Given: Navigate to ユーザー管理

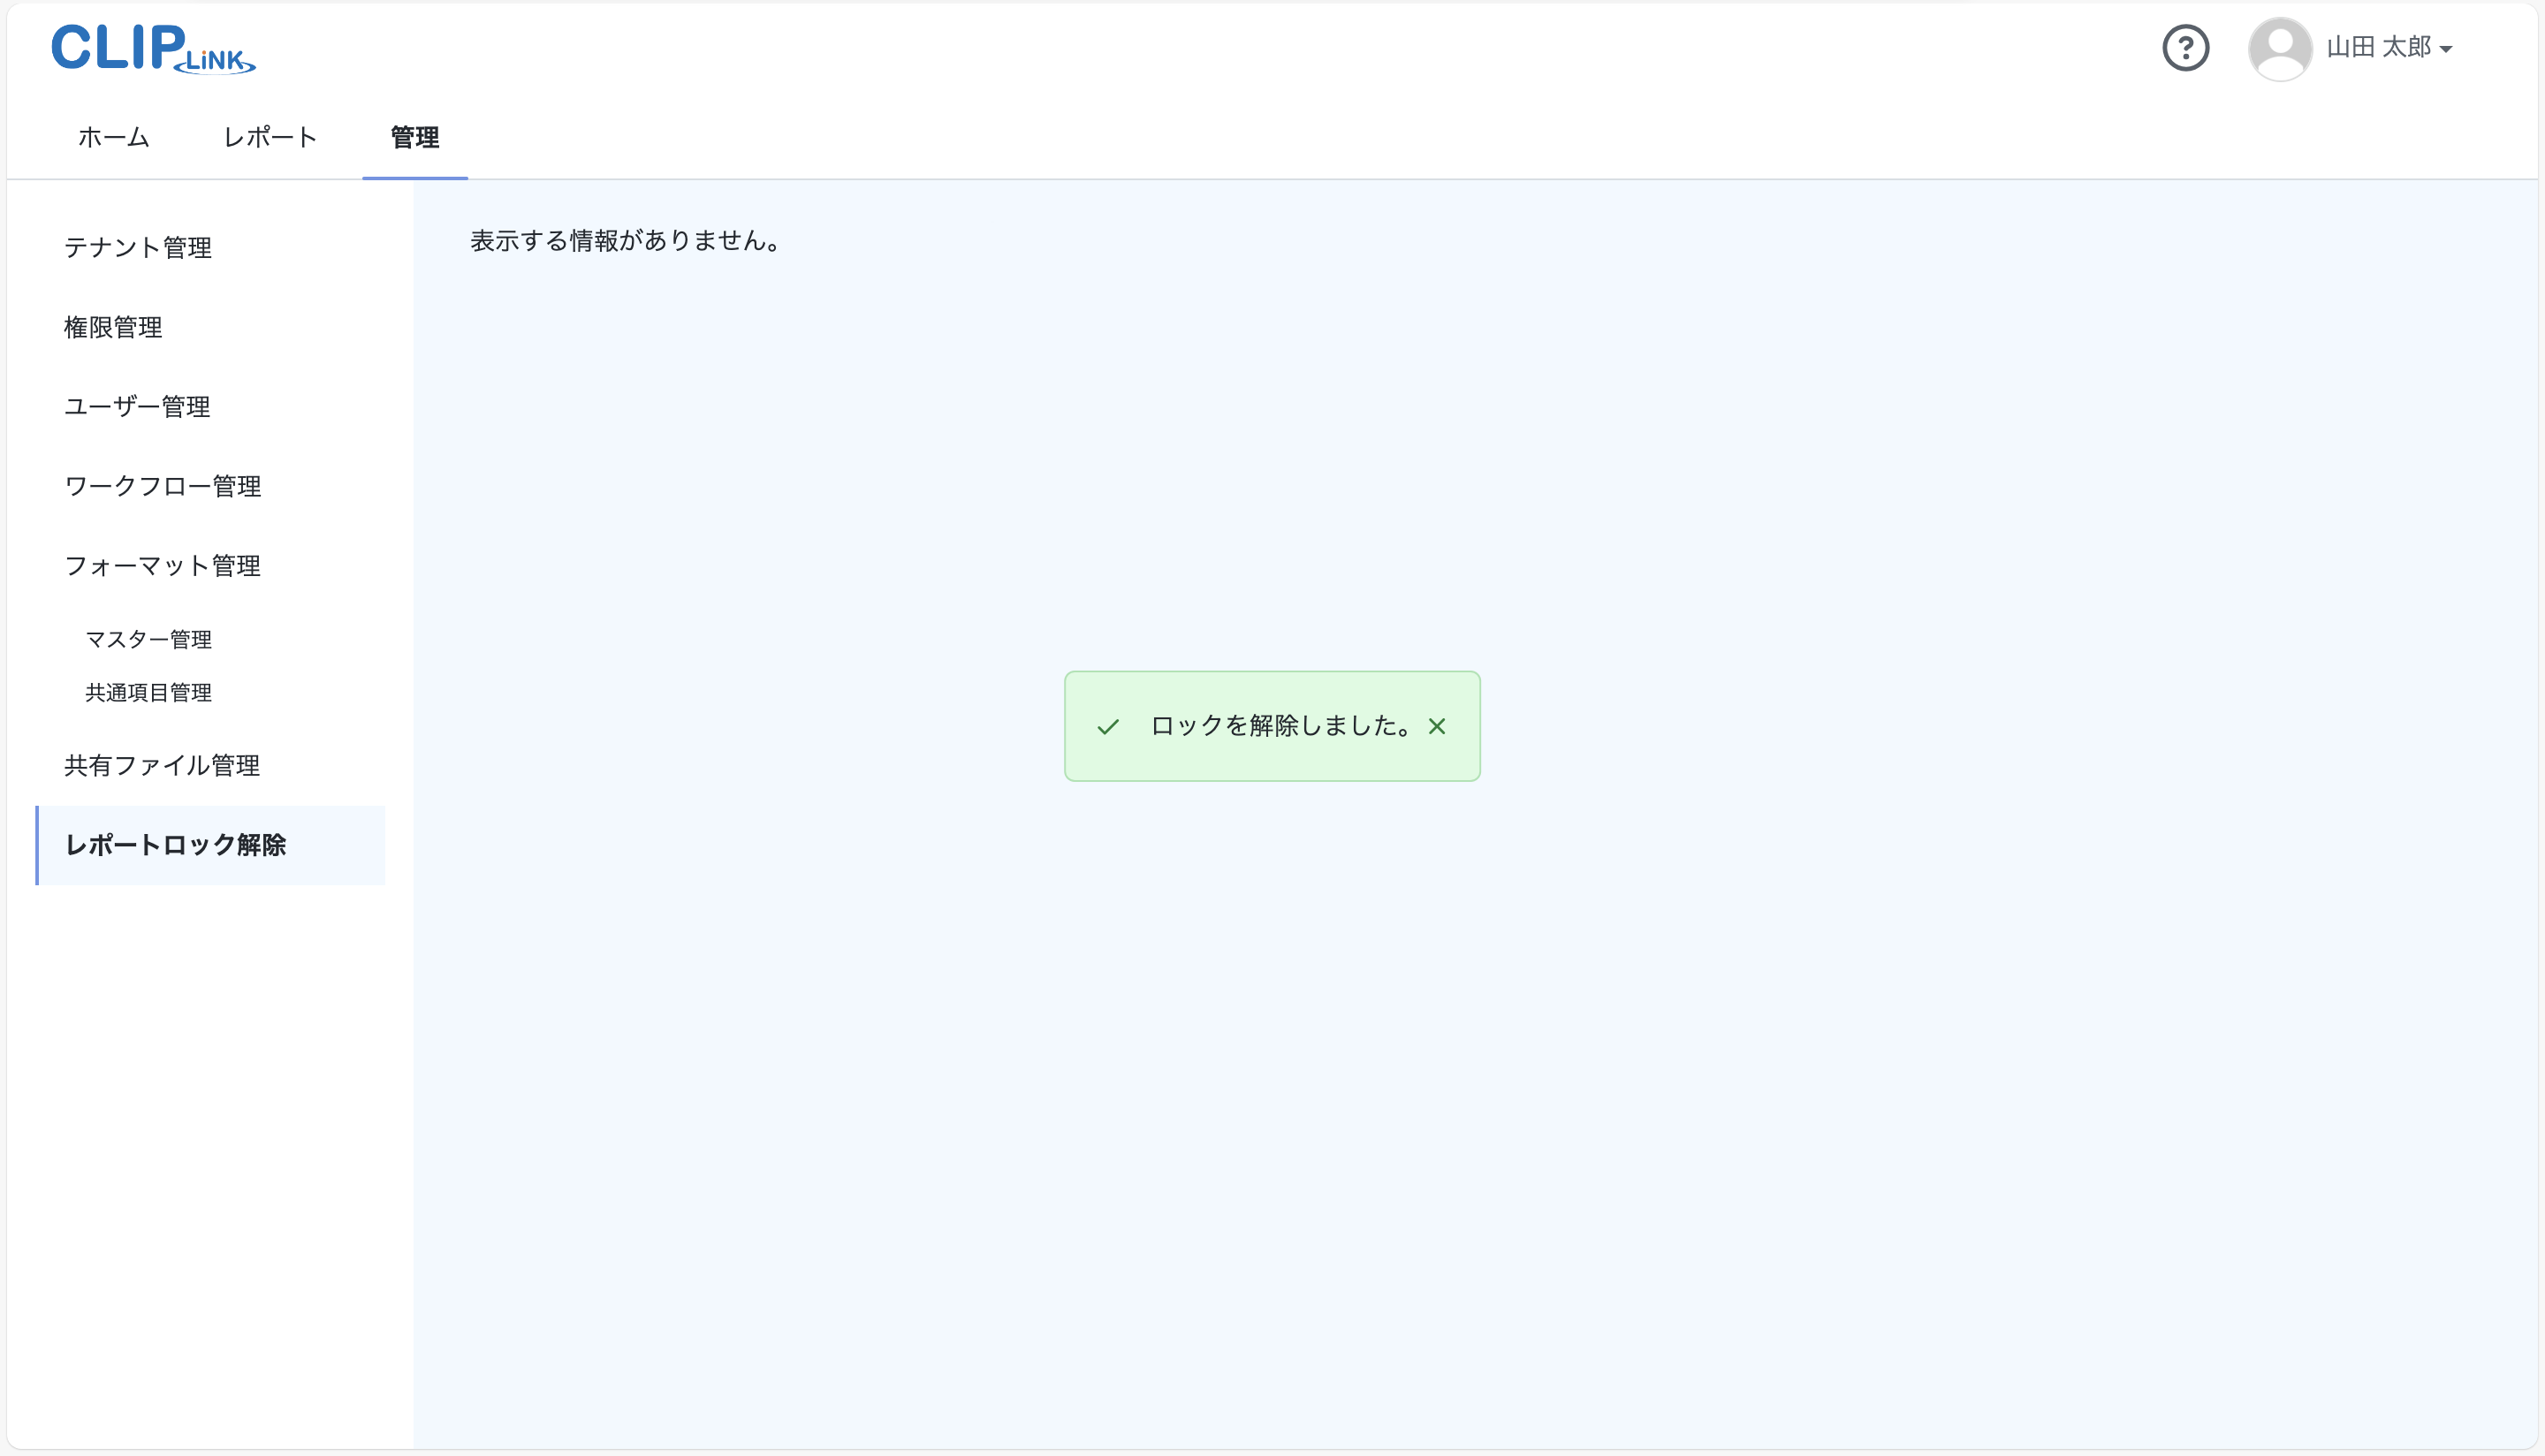Looking at the screenshot, I should pos(136,407).
